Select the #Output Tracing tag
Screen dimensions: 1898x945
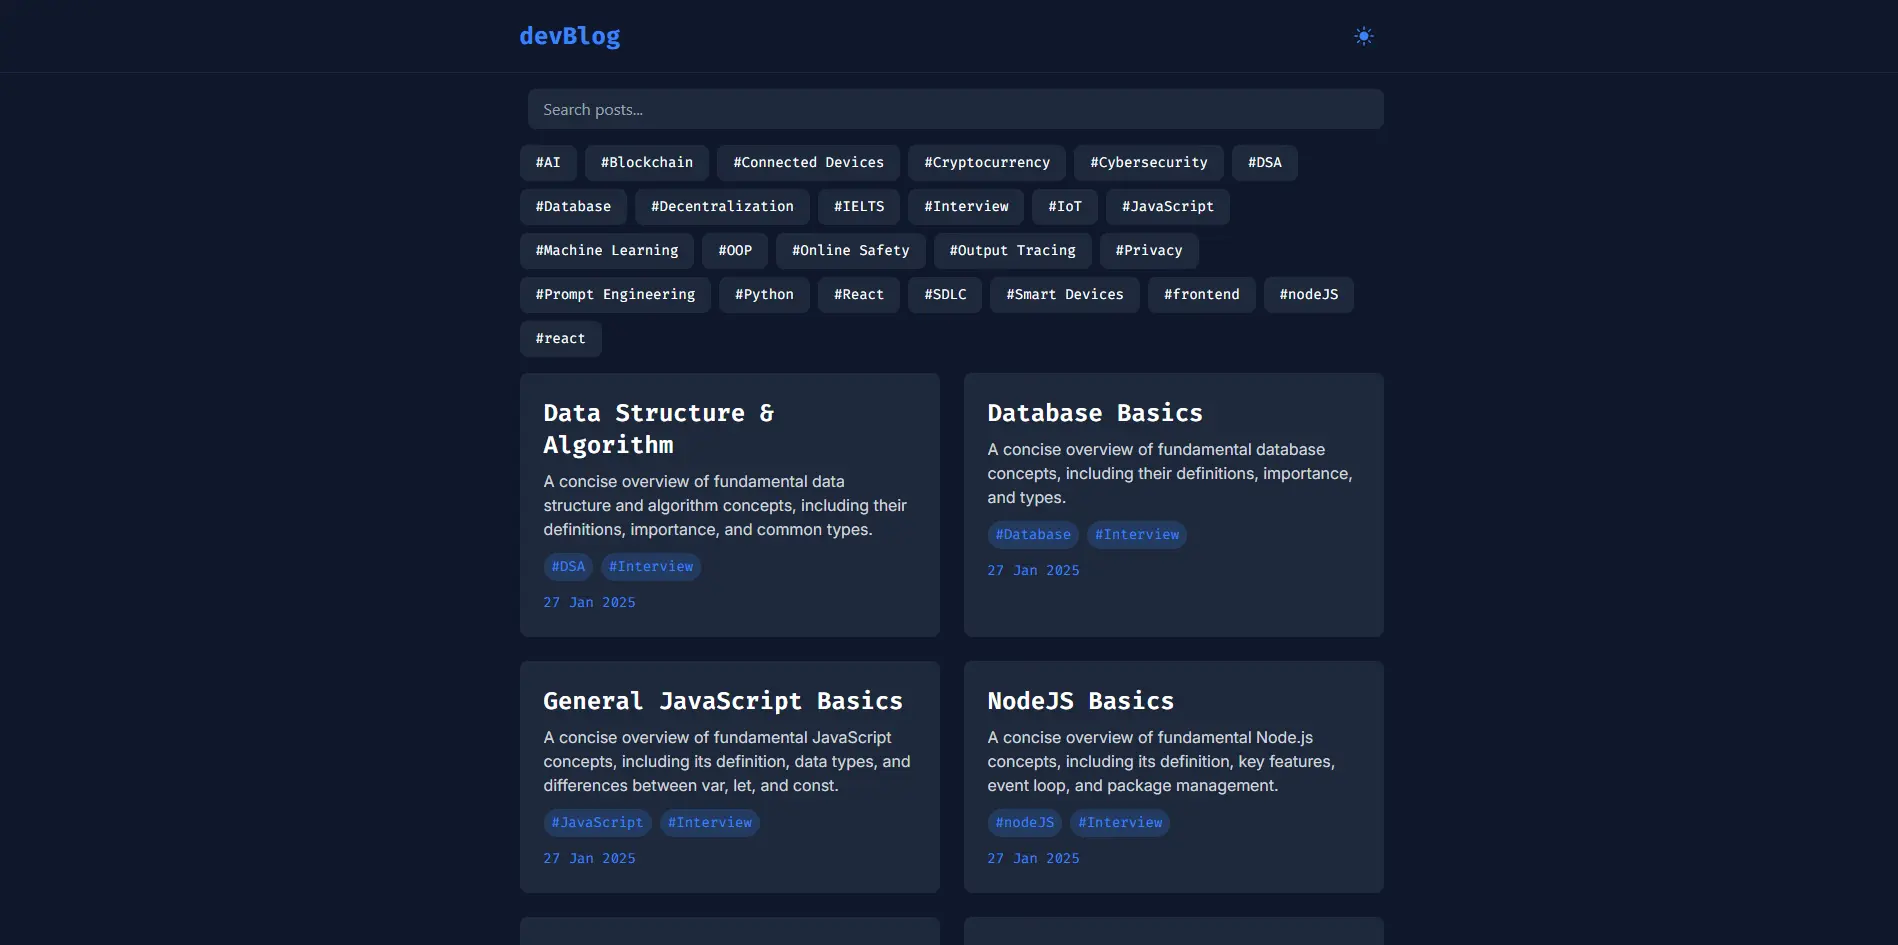1012,251
